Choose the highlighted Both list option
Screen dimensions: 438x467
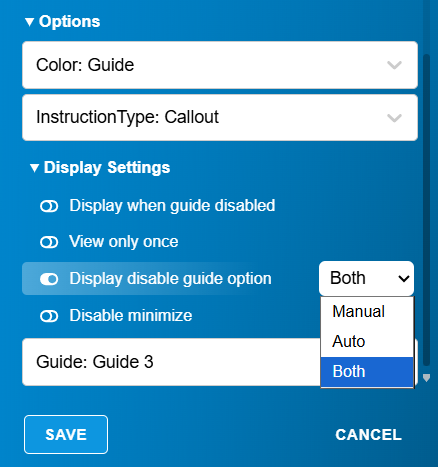(x=367, y=372)
